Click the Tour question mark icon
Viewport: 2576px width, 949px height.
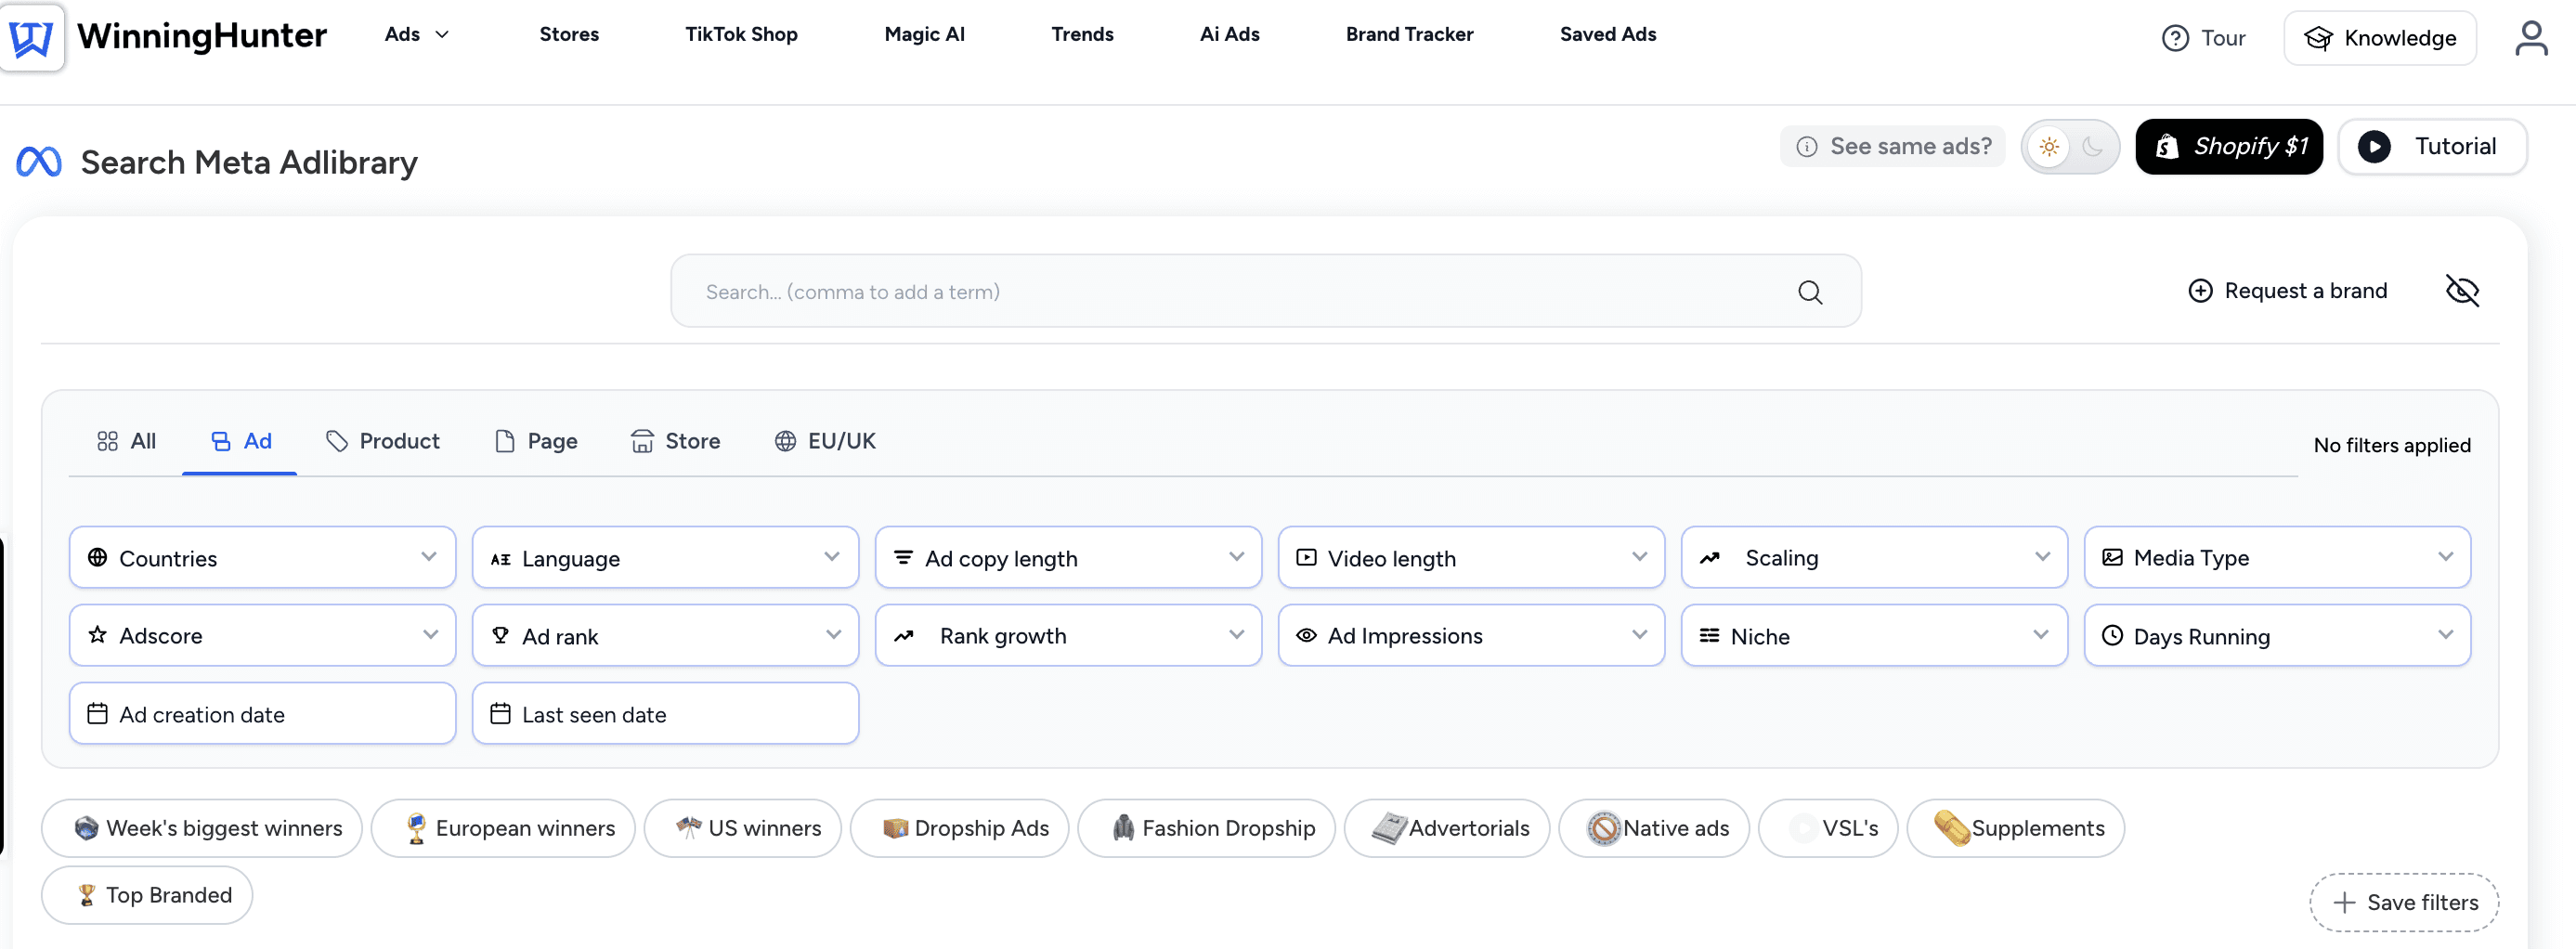(2174, 38)
